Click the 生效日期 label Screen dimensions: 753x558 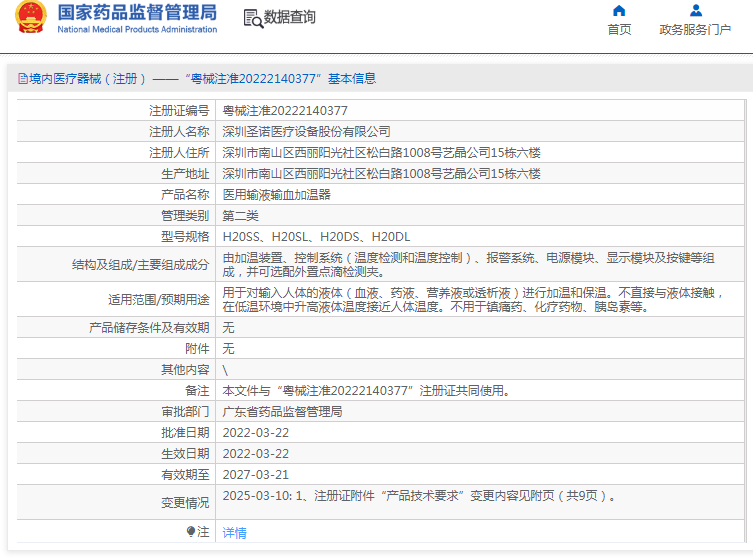(x=185, y=454)
